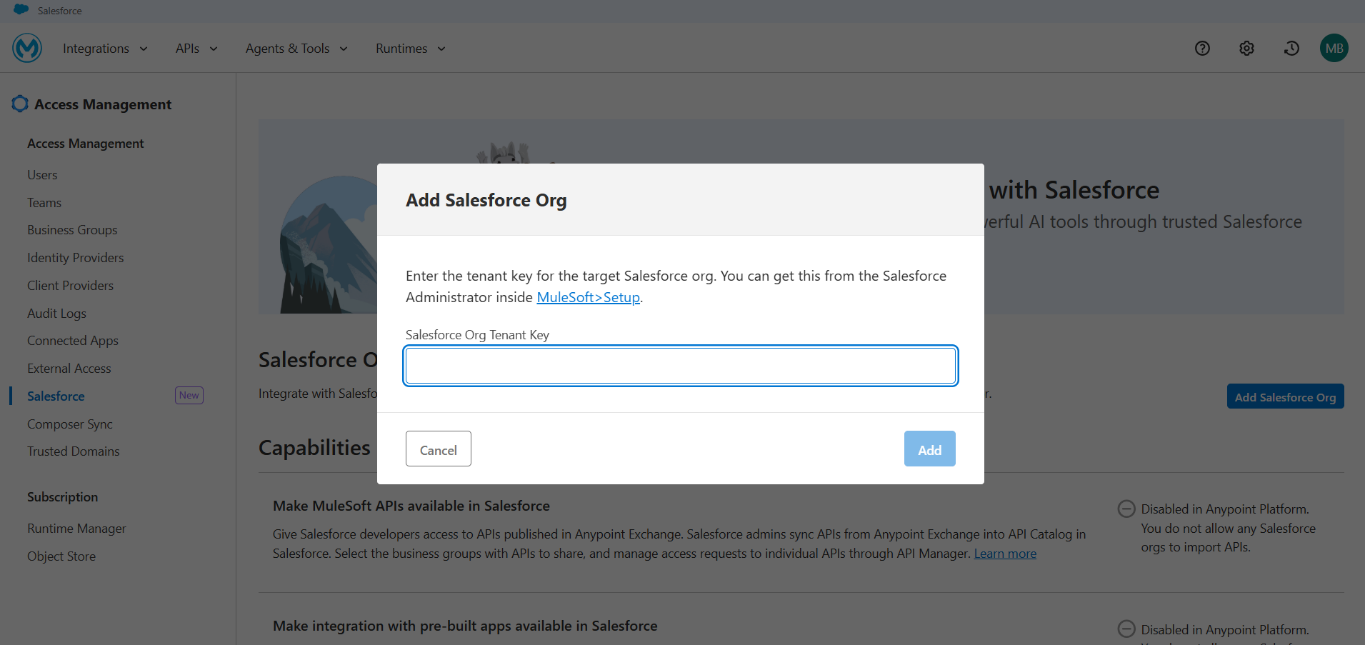This screenshot has height=645, width=1365.
Task: Open the Runtimes dropdown menu
Action: click(x=410, y=48)
